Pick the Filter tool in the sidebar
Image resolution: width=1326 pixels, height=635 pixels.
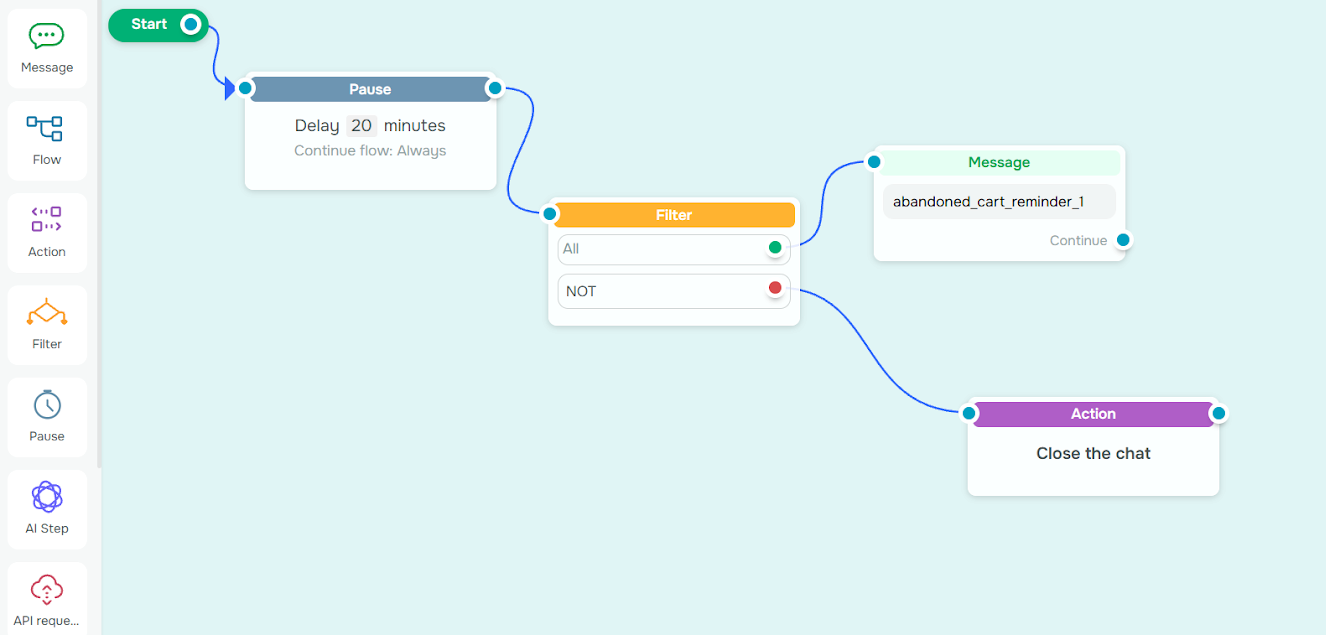pyautogui.click(x=46, y=324)
